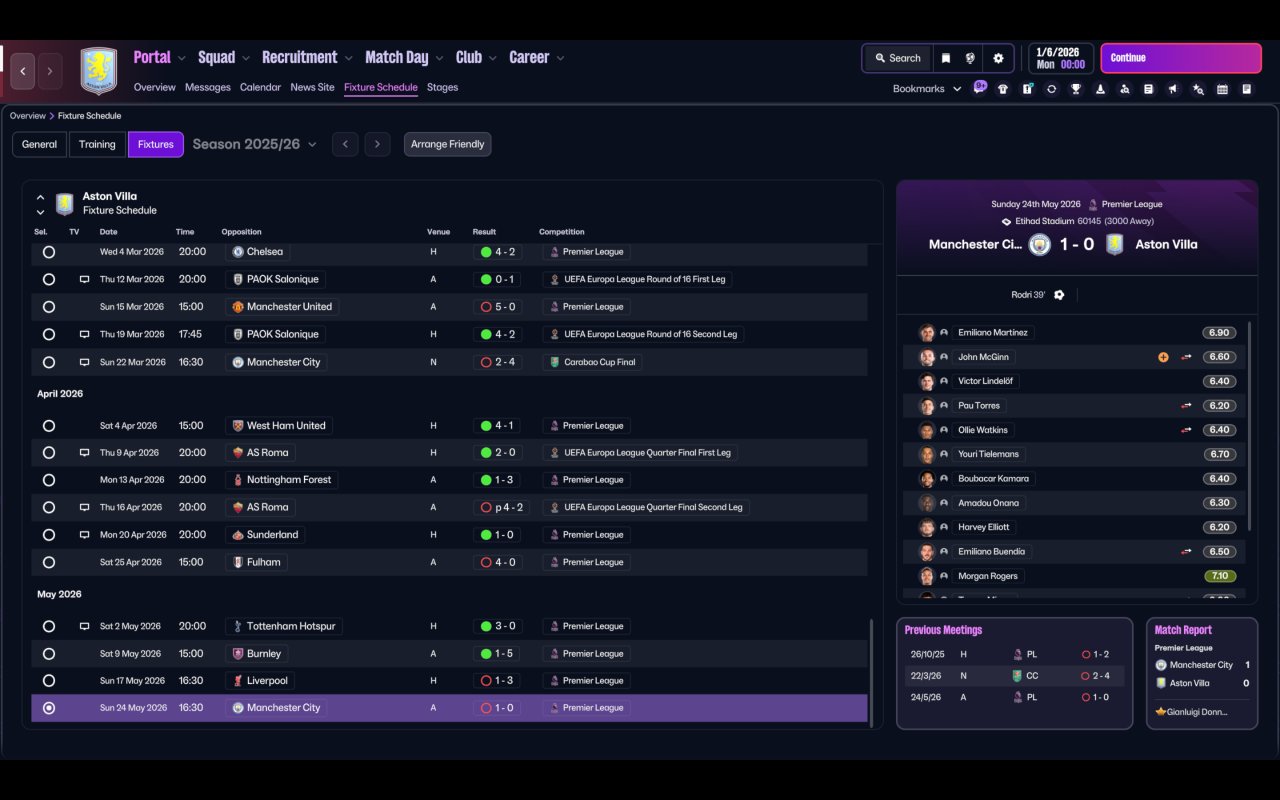Screen dimensions: 1280x800
Task: Click the trophy shortcut icon
Action: click(x=1076, y=89)
